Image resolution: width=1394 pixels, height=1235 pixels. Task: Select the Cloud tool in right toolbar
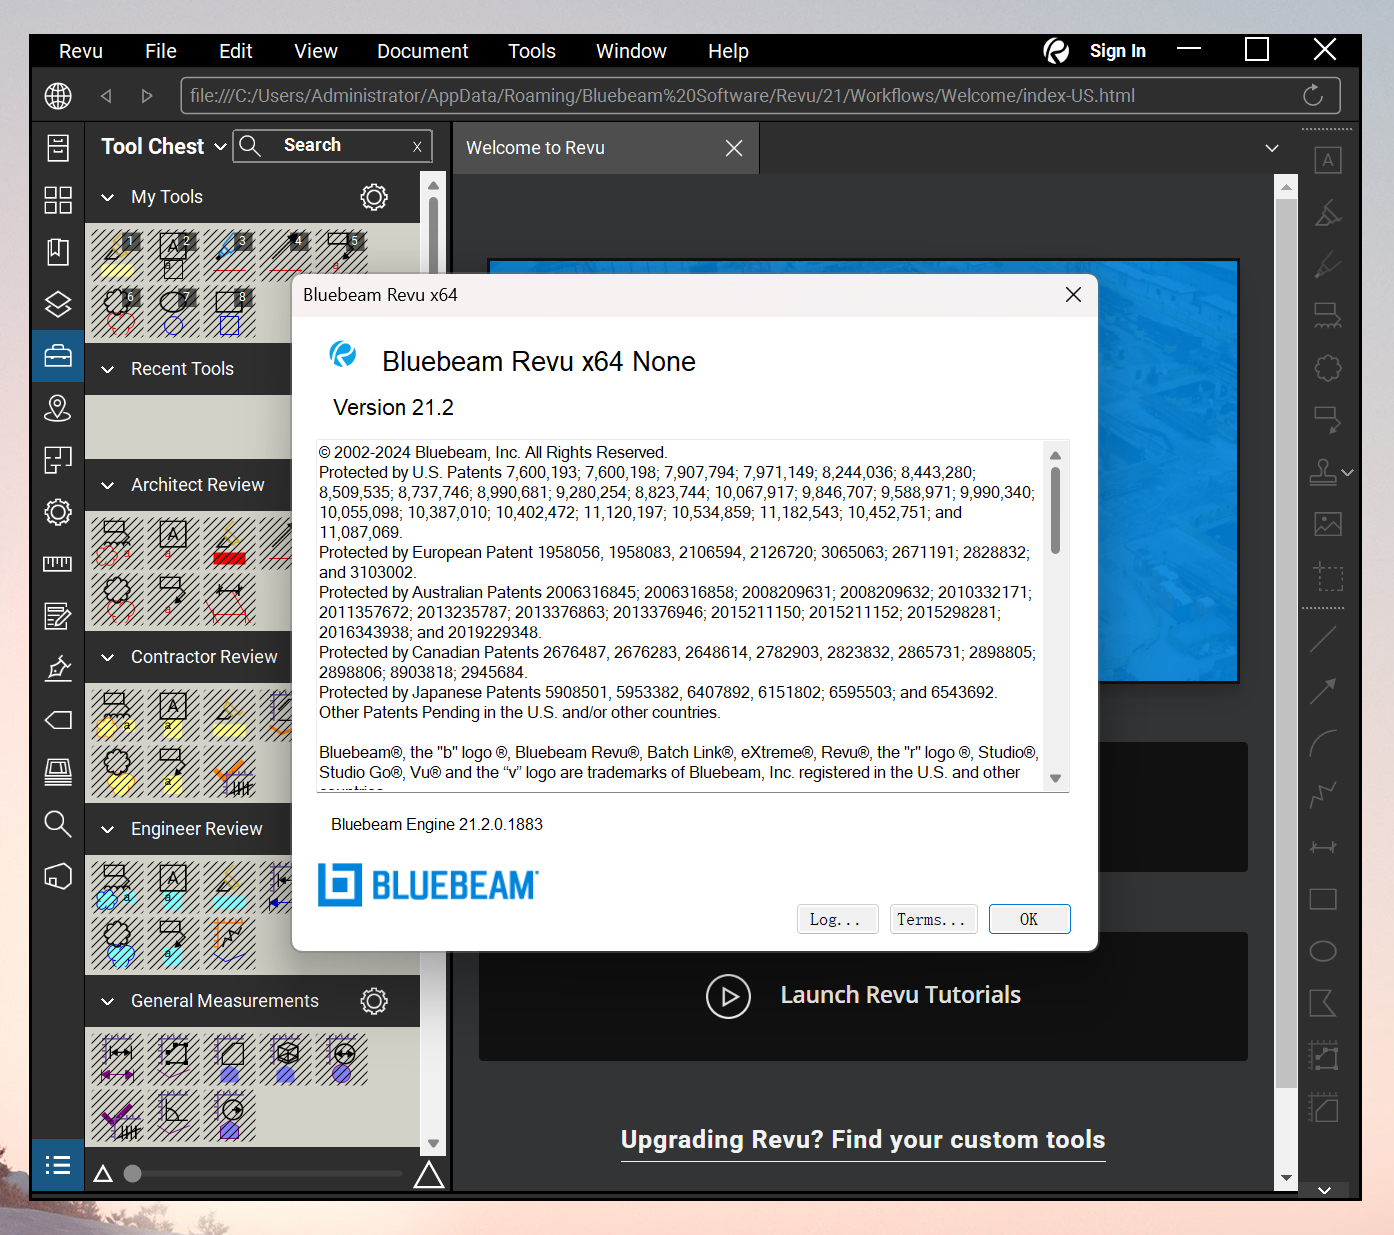click(x=1328, y=368)
